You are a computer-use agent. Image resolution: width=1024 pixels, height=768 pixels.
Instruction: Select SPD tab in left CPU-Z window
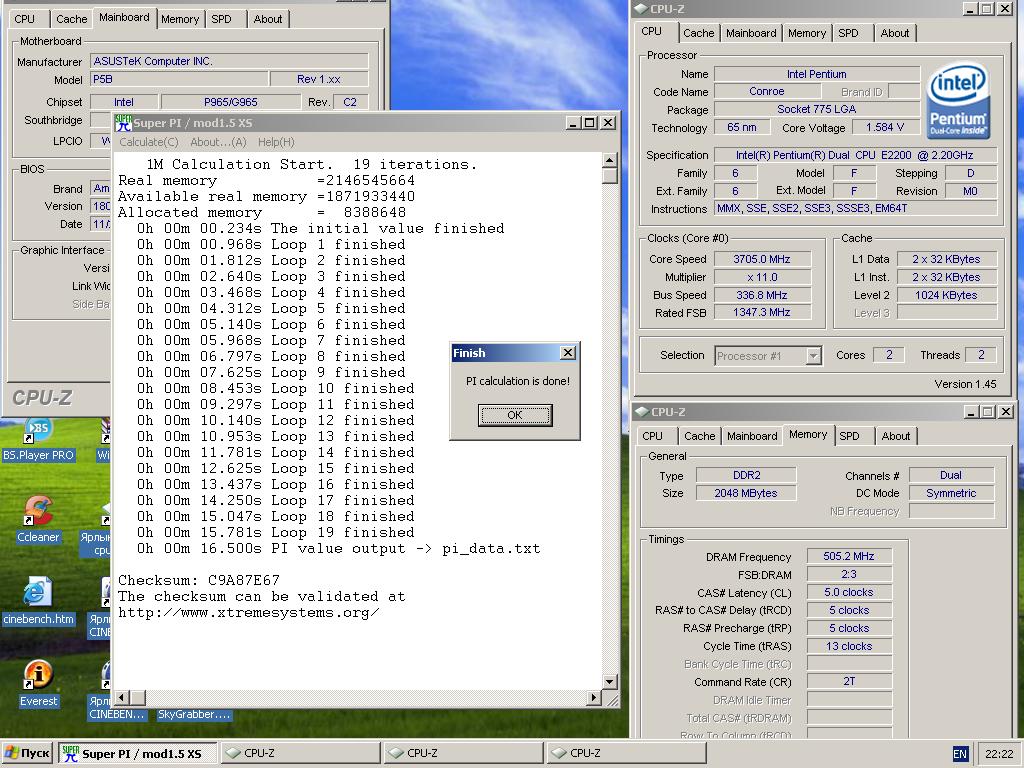coord(221,19)
